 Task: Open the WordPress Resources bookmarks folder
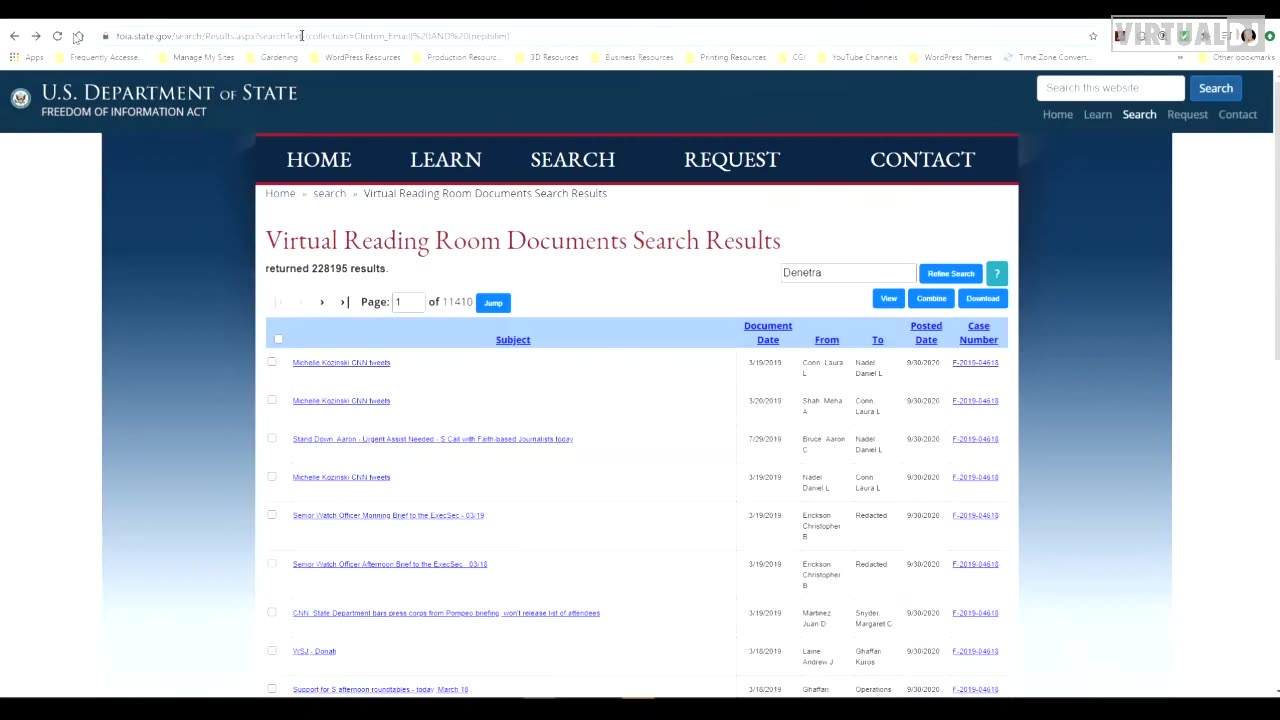coord(355,57)
